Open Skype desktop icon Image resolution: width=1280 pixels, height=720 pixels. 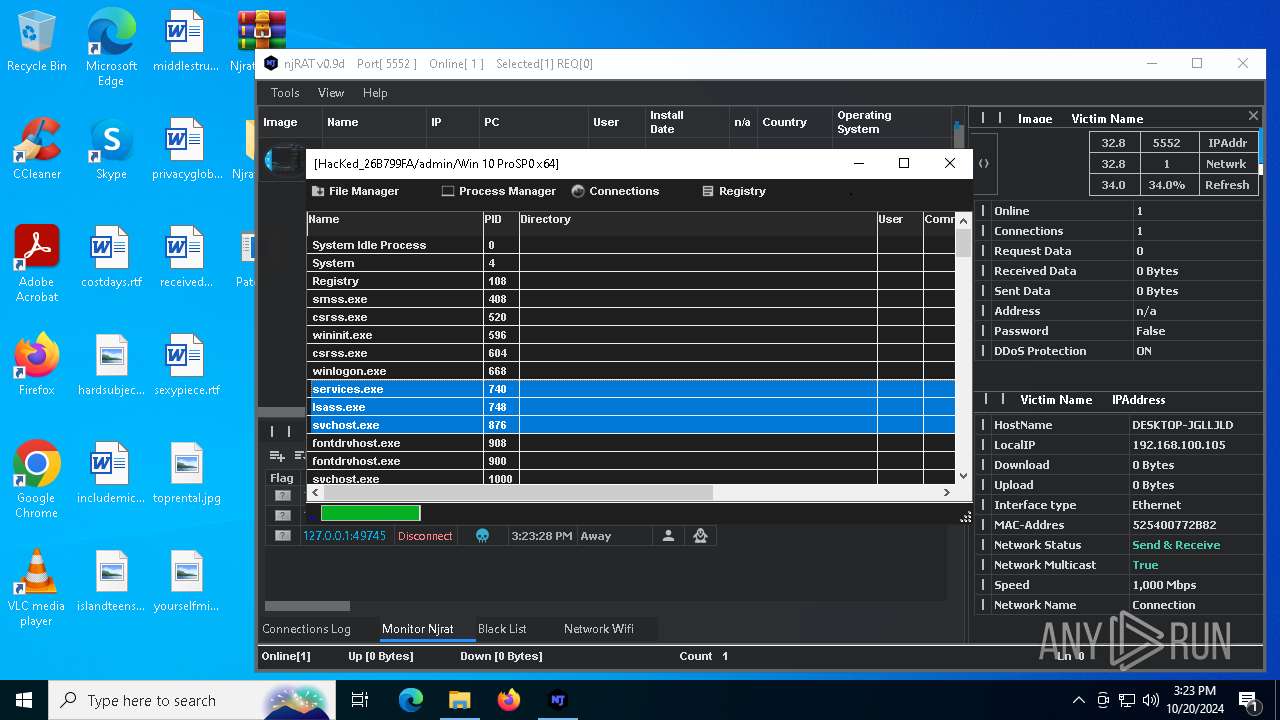click(111, 148)
